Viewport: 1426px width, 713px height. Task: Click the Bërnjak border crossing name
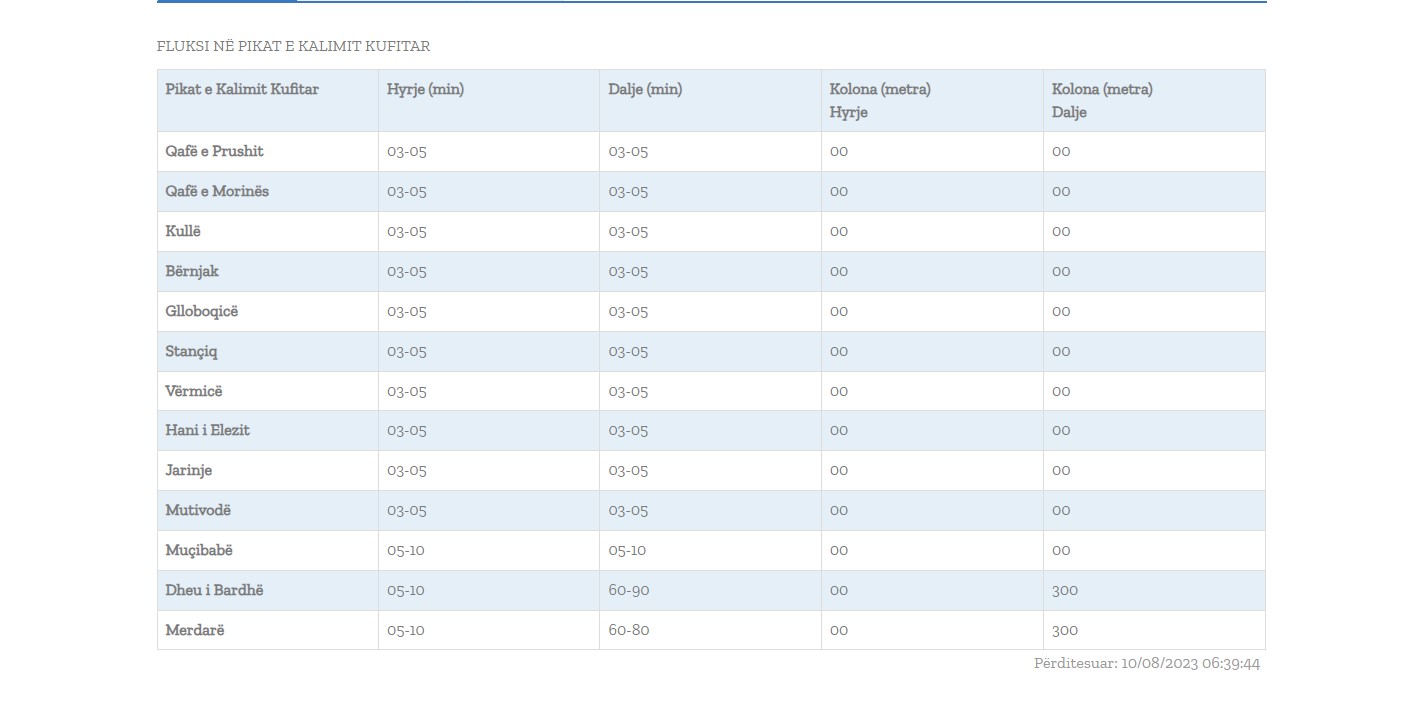(x=192, y=271)
